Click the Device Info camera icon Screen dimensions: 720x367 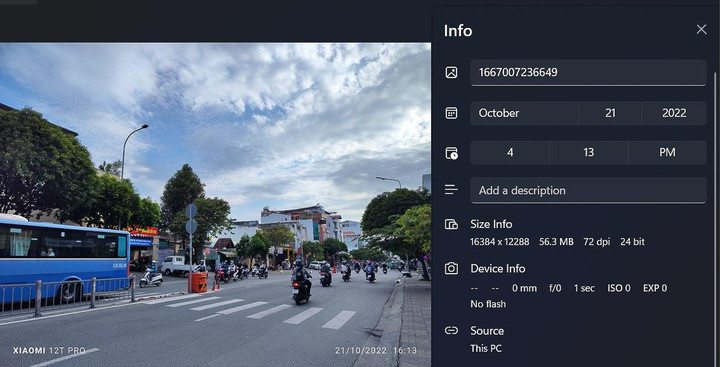pyautogui.click(x=451, y=269)
